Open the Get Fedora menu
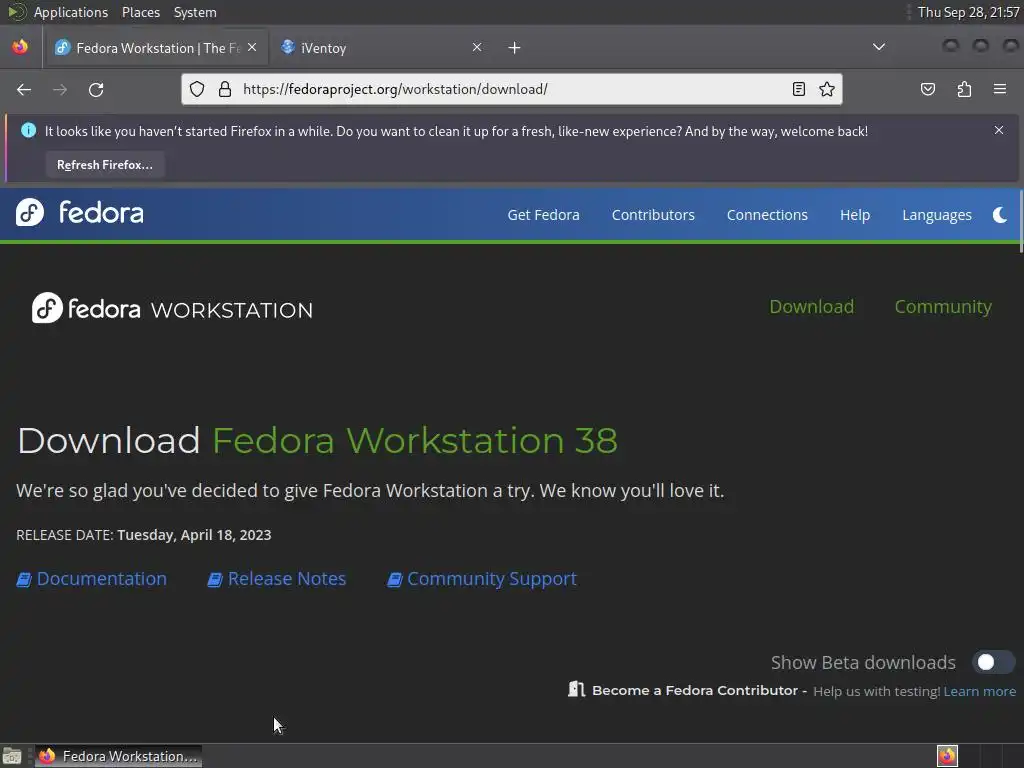The height and width of the screenshot is (768, 1024). click(543, 215)
